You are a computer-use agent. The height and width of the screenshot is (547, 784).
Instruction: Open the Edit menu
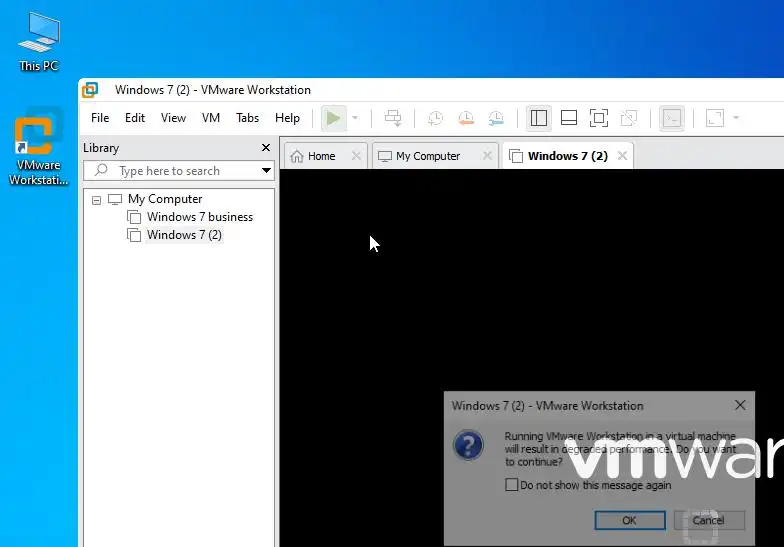[134, 118]
